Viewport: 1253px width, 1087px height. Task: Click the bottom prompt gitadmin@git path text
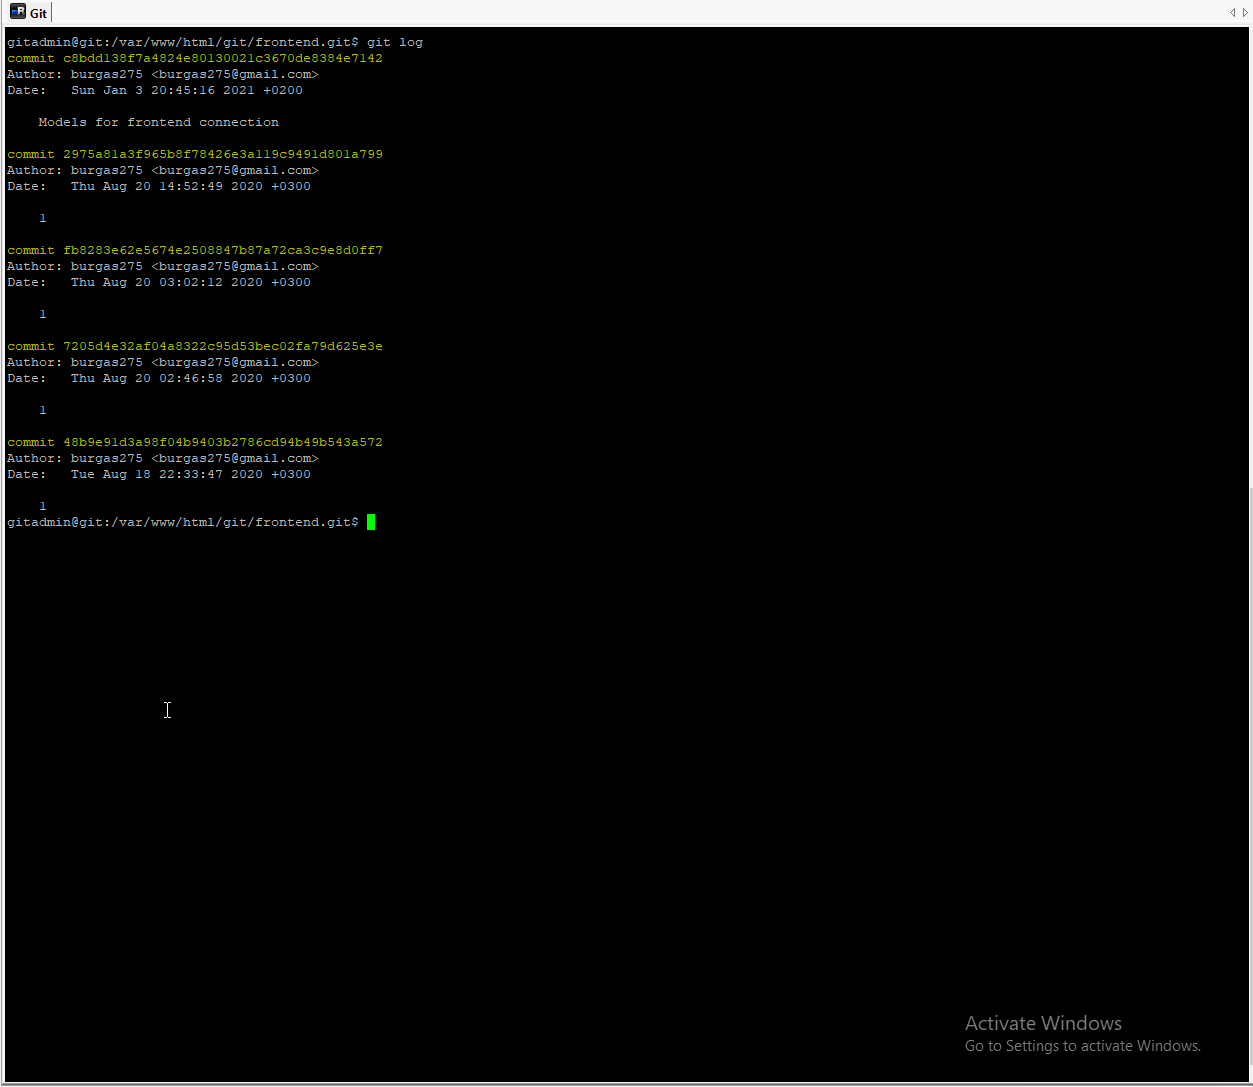tap(183, 522)
